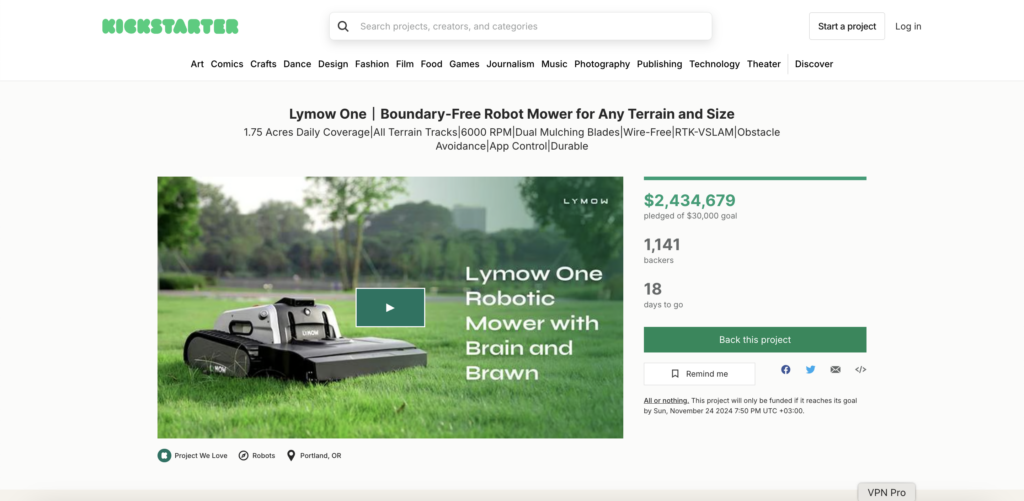This screenshot has width=1024, height=501.
Task: Click the All or nothing link
Action: pyautogui.click(x=666, y=400)
